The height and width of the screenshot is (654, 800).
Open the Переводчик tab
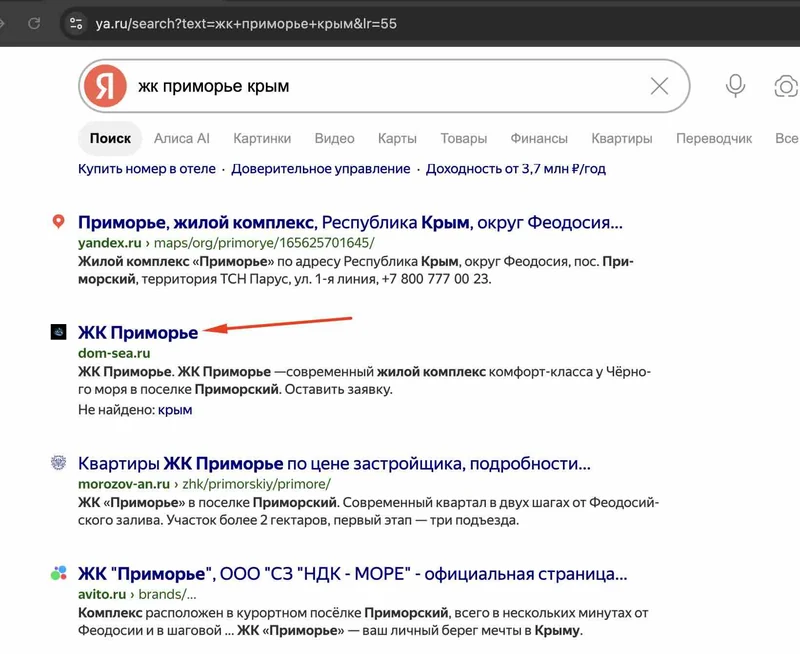pyautogui.click(x=714, y=138)
